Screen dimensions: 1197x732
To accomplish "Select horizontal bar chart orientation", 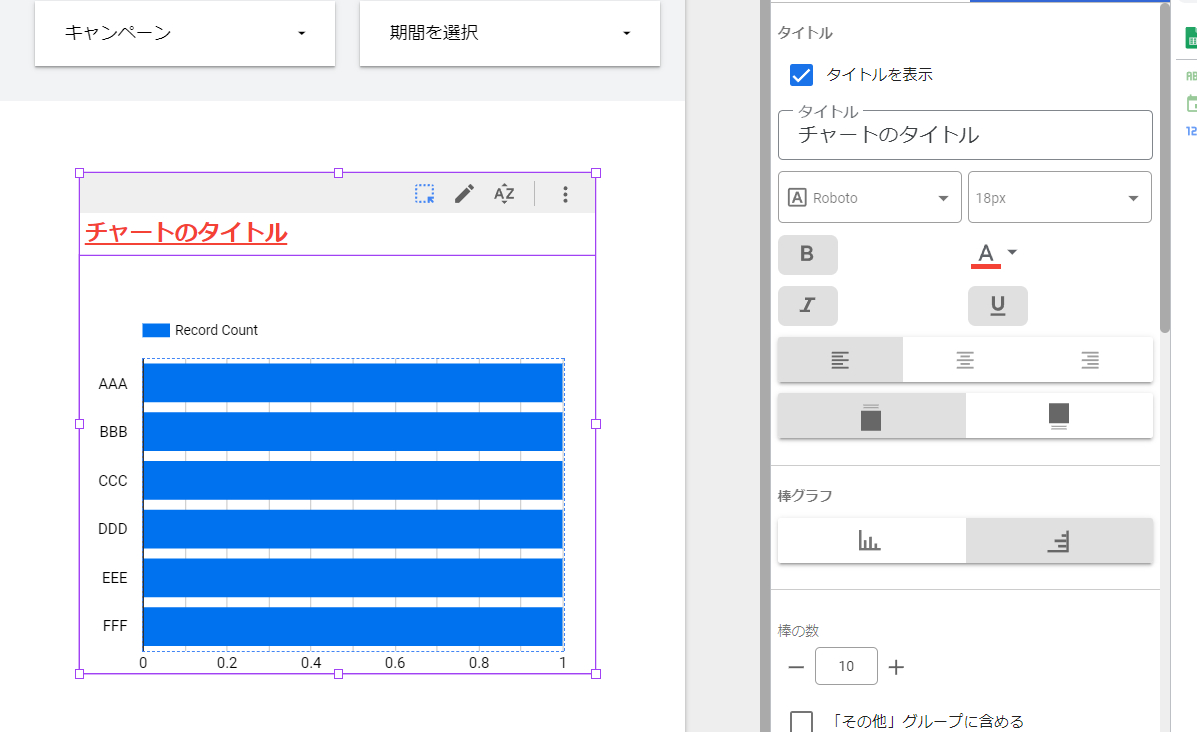I will tap(1059, 541).
